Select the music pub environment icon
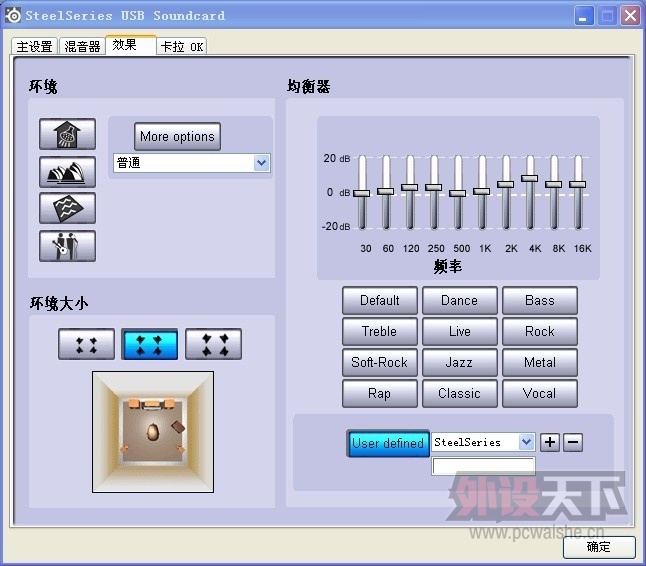The height and width of the screenshot is (566, 646). pos(68,246)
